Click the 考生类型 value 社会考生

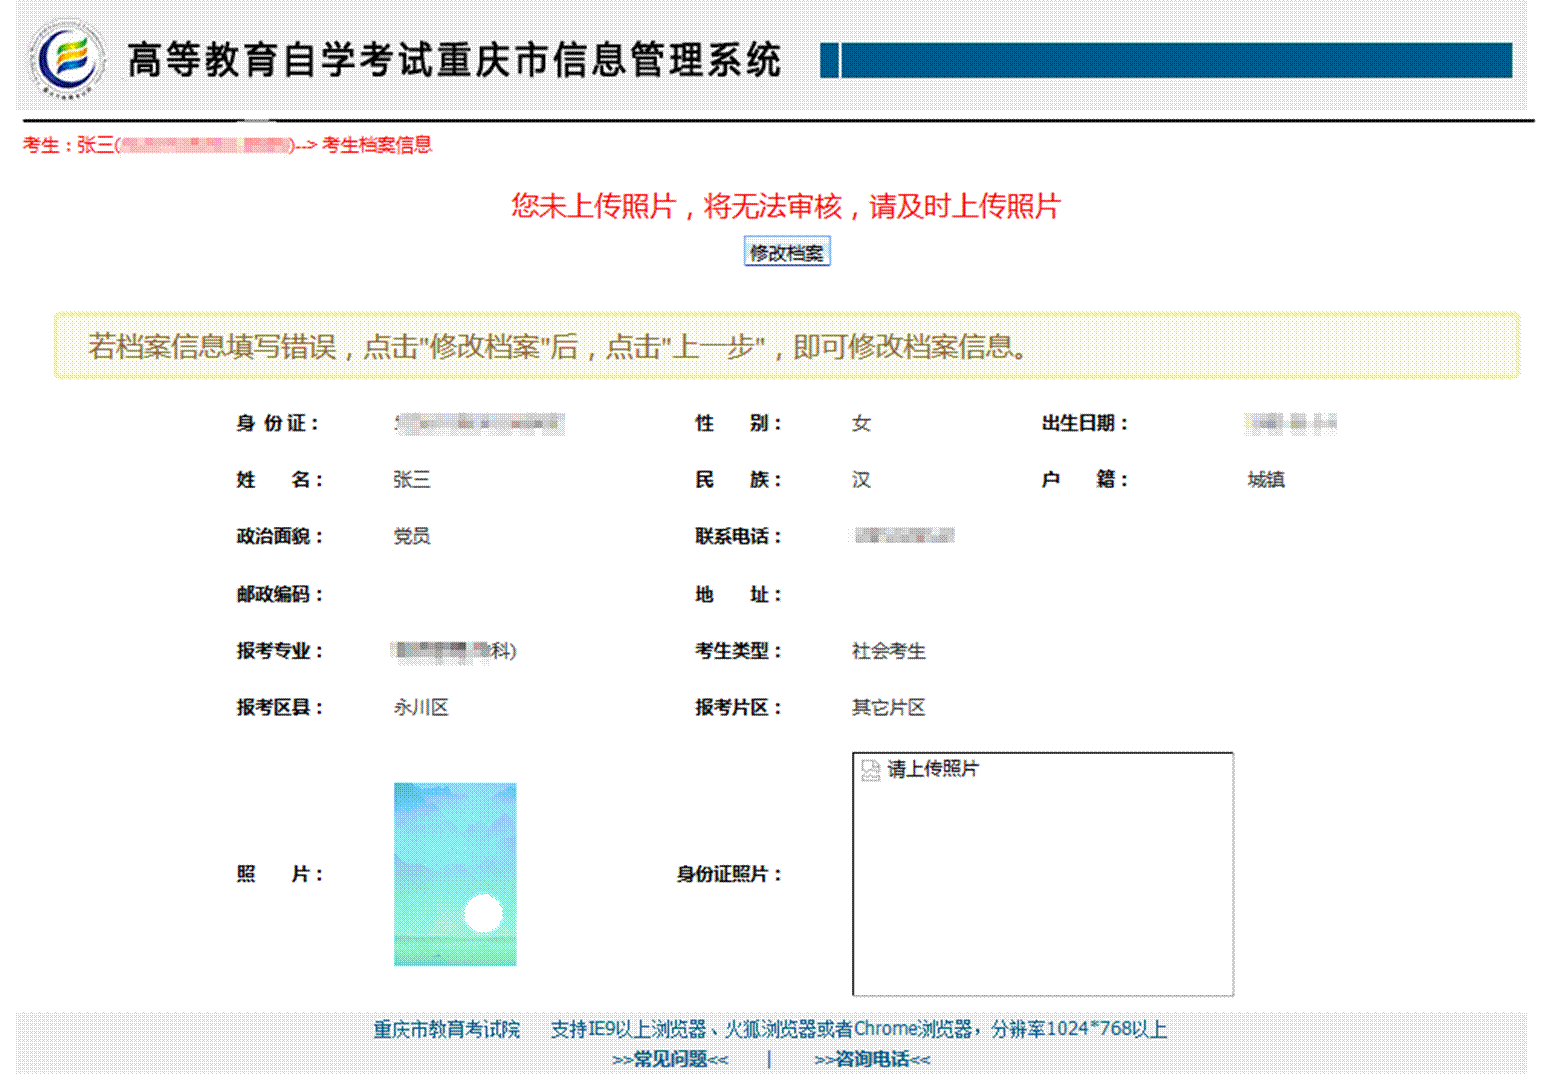coord(888,651)
